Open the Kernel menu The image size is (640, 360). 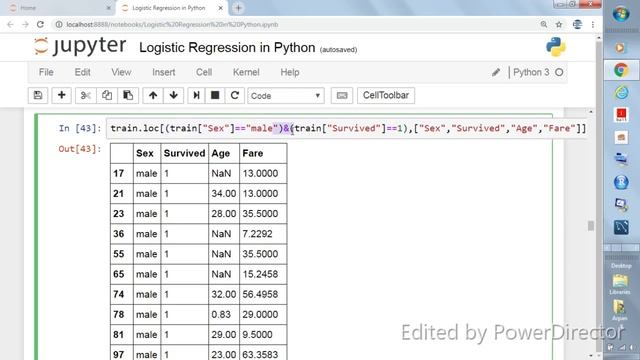pos(246,72)
